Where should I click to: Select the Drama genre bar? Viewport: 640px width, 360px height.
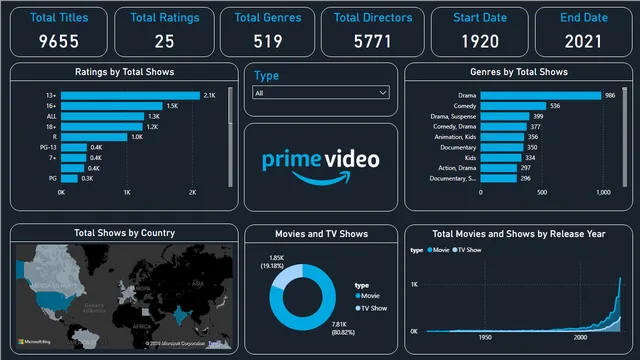click(x=541, y=96)
